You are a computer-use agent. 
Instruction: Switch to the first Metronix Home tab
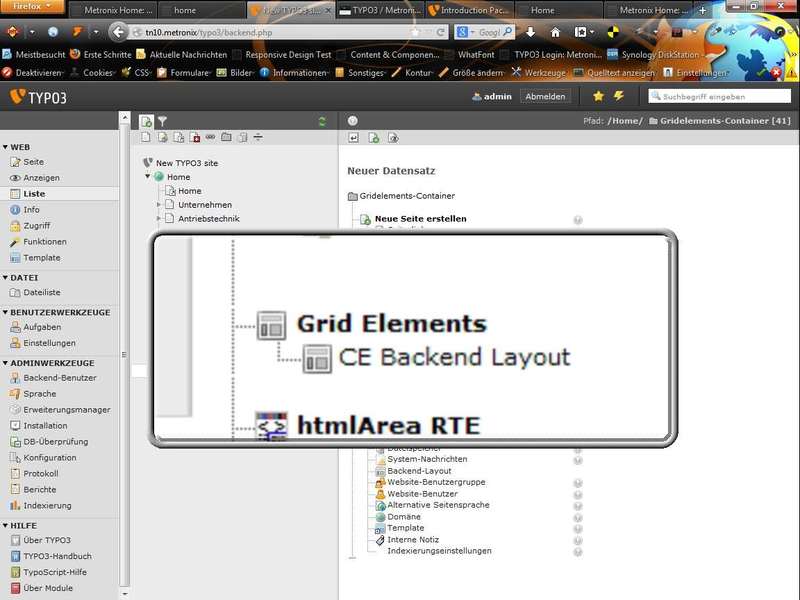pos(112,10)
